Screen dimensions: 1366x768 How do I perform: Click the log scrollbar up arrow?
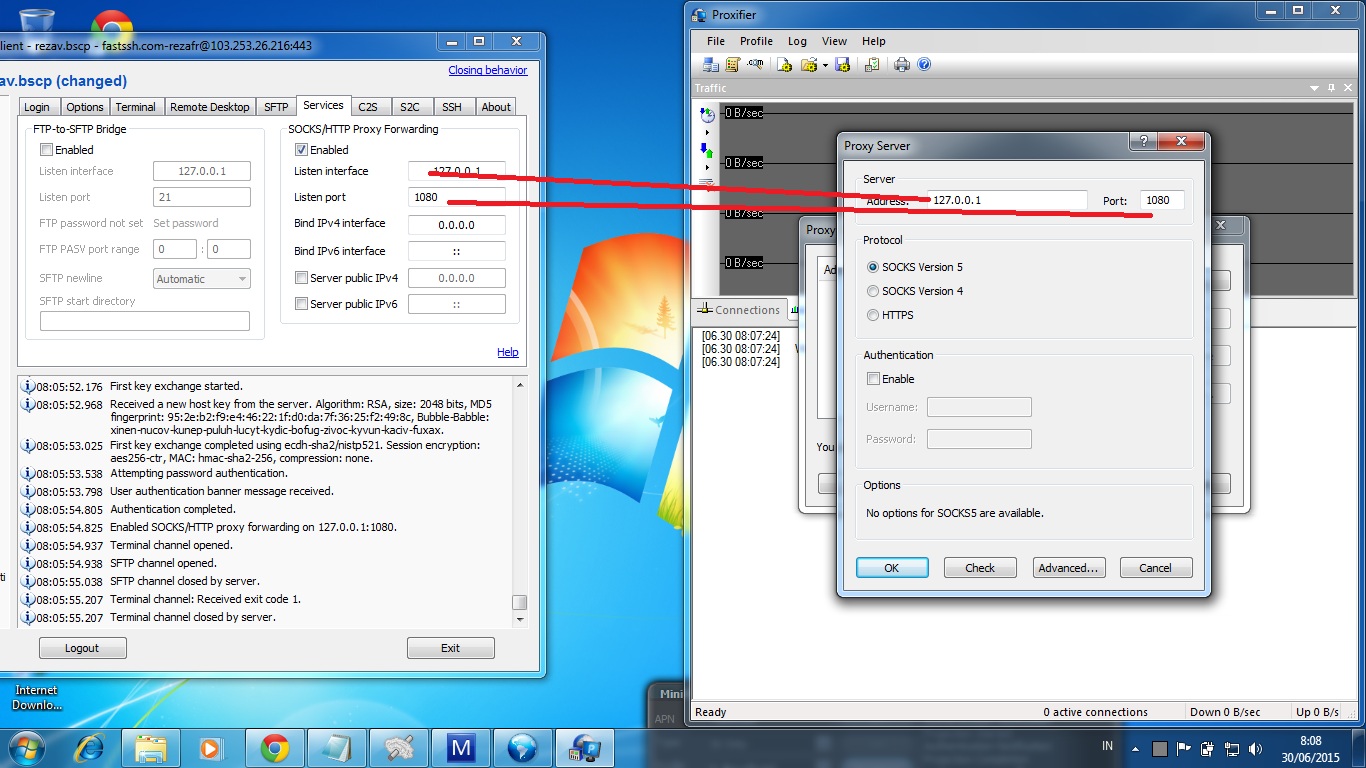pyautogui.click(x=518, y=384)
